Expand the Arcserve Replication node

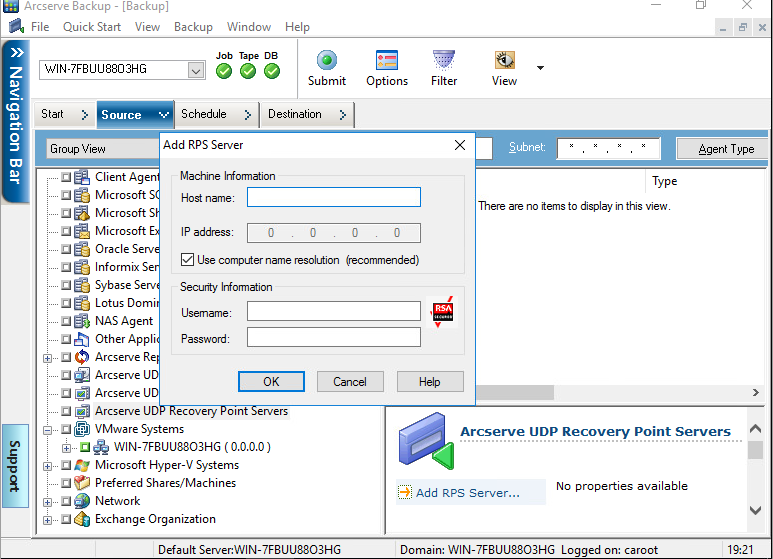click(47, 358)
